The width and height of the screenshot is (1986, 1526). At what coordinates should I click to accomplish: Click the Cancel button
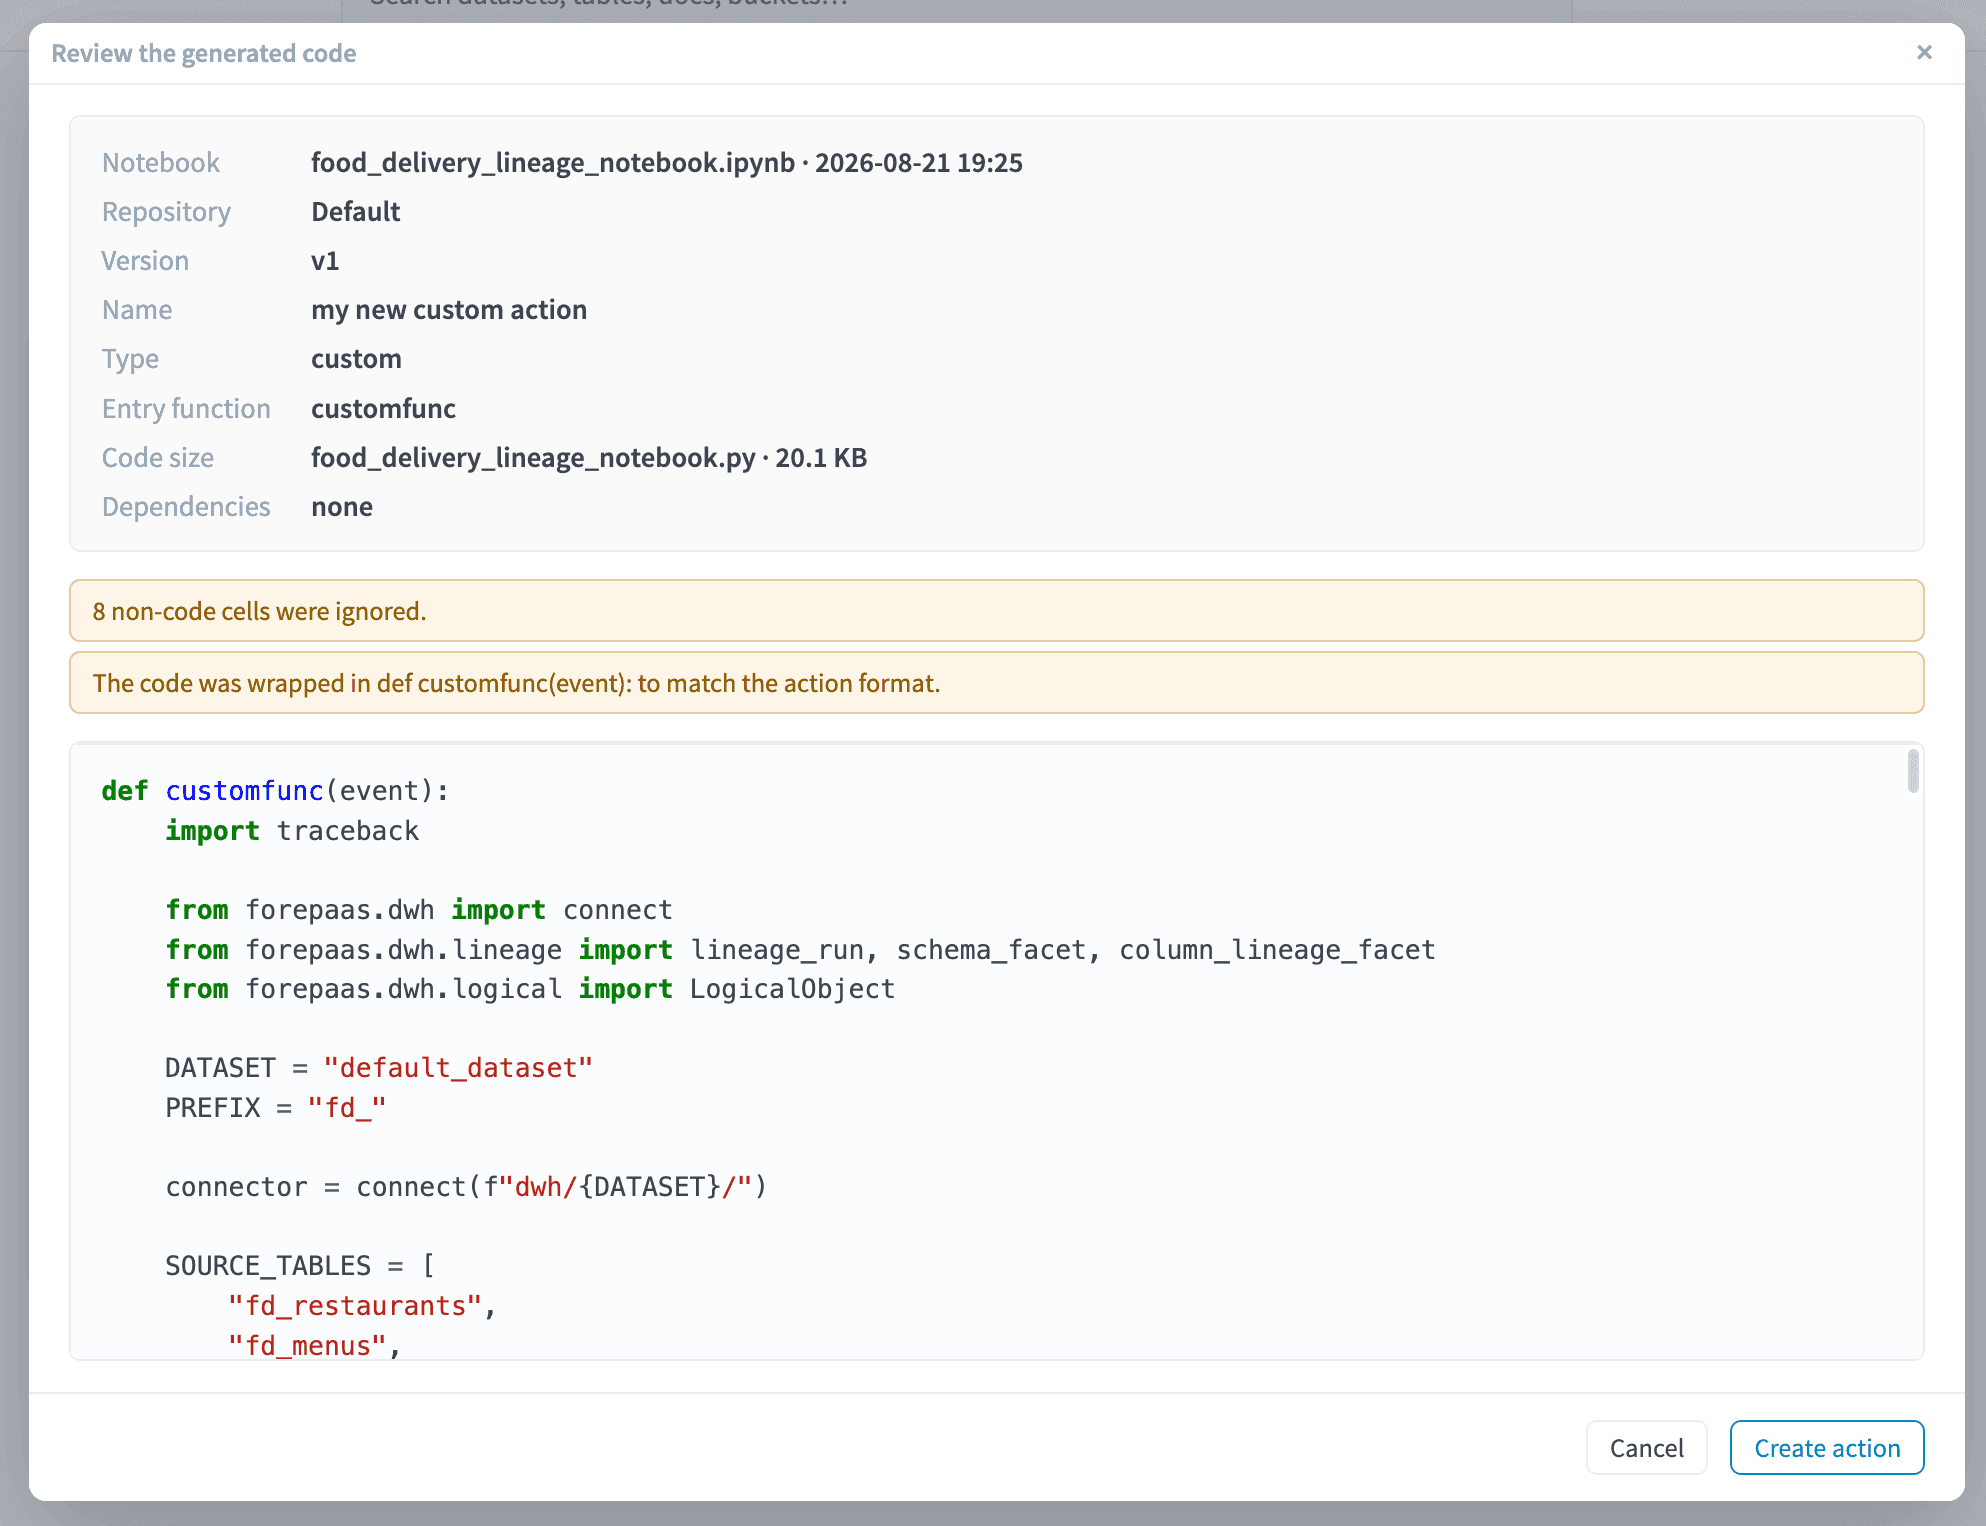[x=1645, y=1447]
